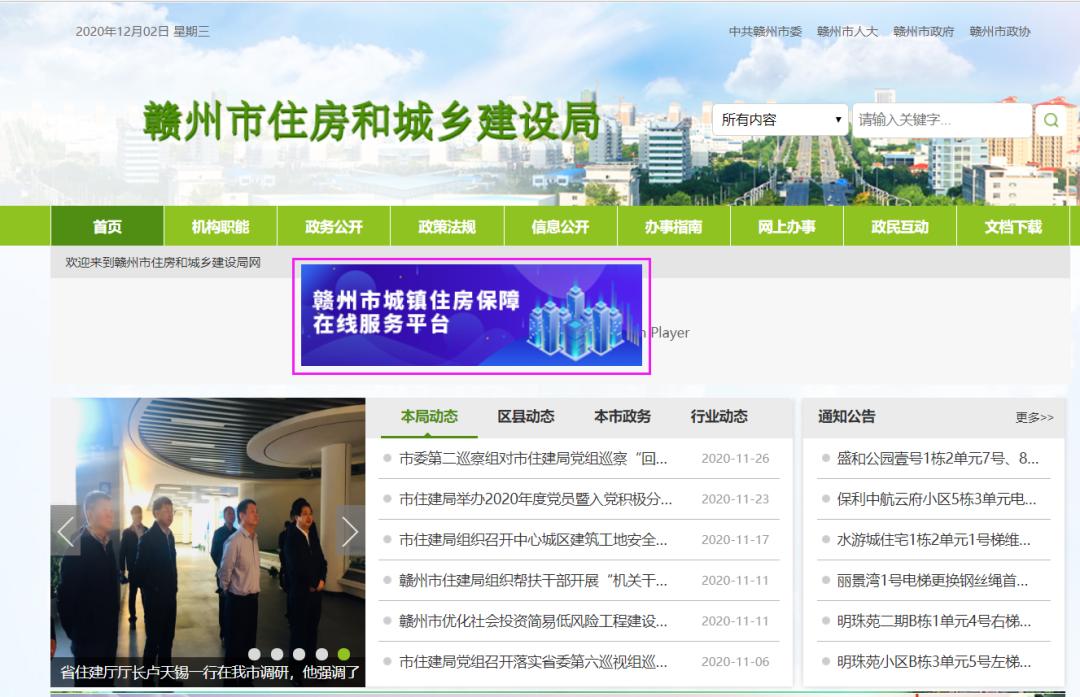Switch to the 行业动态 news tab

click(719, 417)
